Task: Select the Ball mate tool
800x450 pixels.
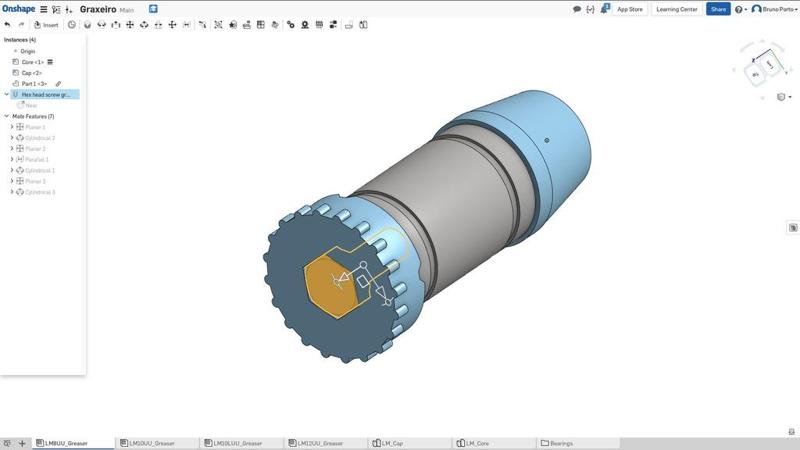Action: pyautogui.click(x=172, y=24)
